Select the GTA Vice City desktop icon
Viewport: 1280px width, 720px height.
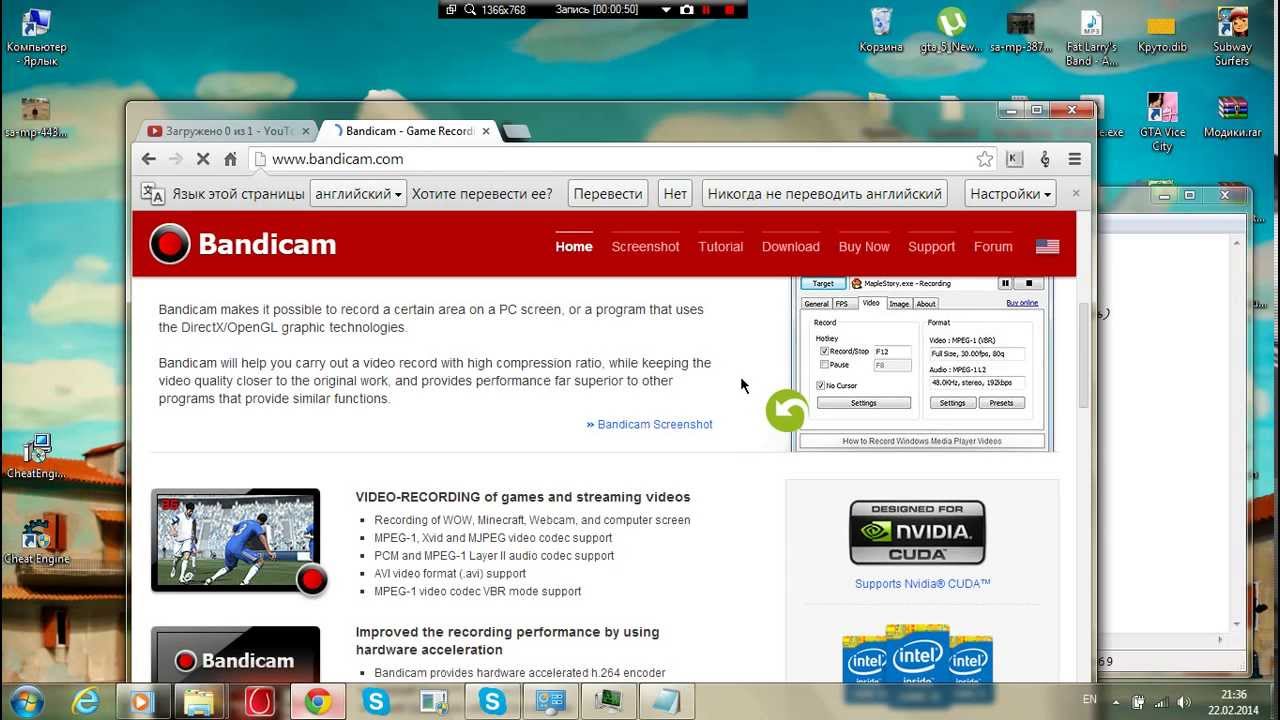(1162, 122)
